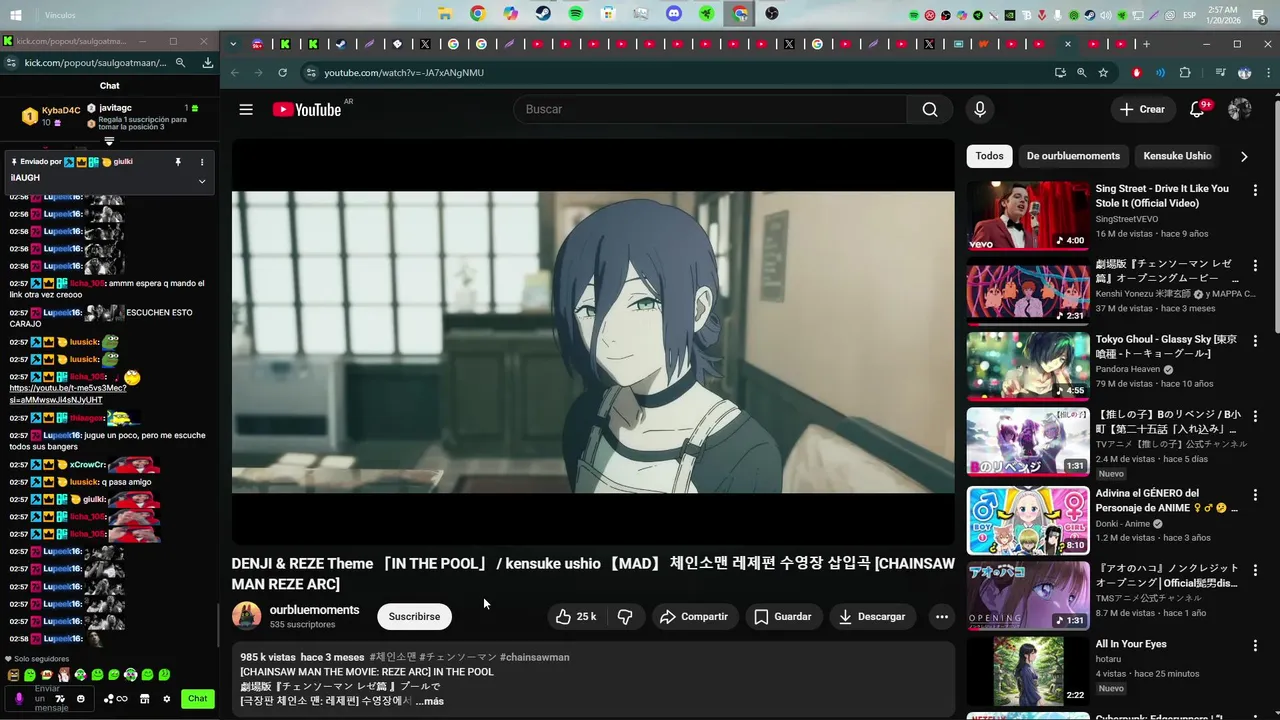Screen dimensions: 1280x720
Task: Open the Kick chat settings gear
Action: (167, 699)
